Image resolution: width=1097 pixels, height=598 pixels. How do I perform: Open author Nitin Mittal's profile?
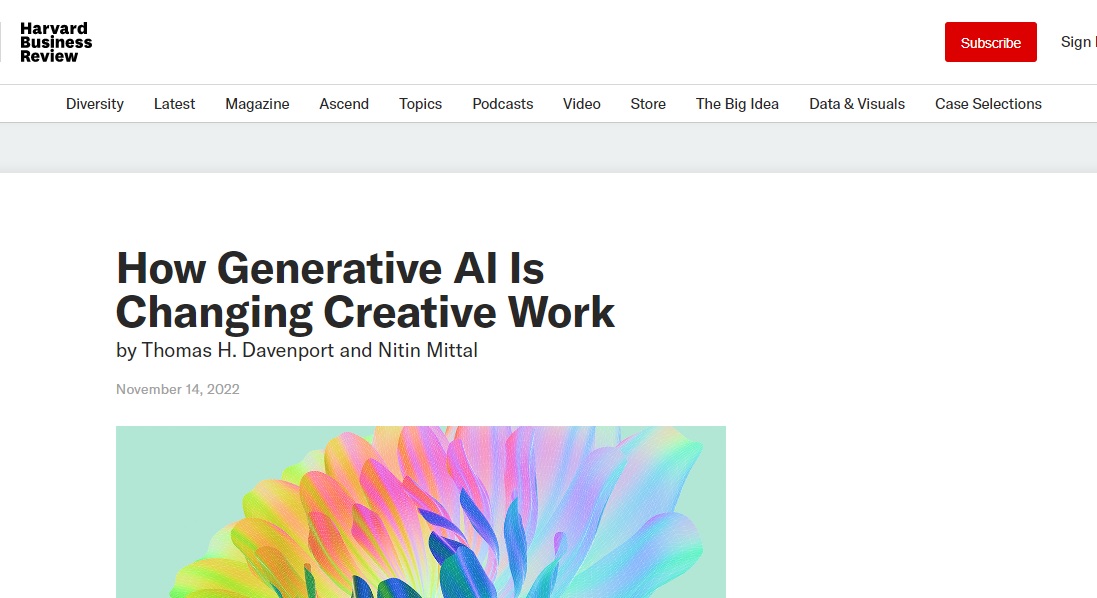(428, 351)
